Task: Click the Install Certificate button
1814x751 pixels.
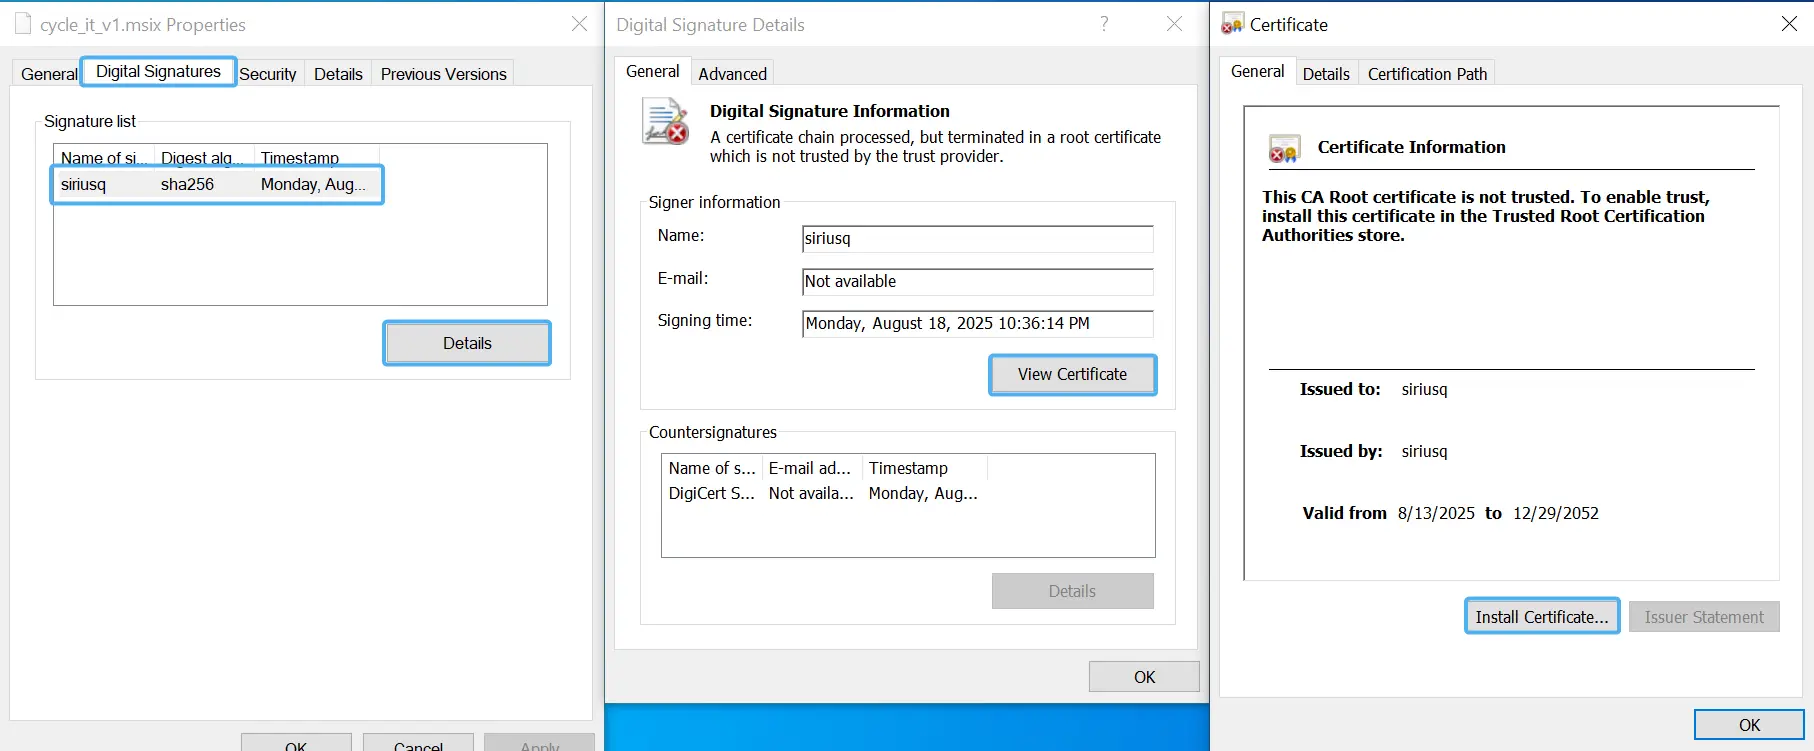Action: click(1542, 617)
